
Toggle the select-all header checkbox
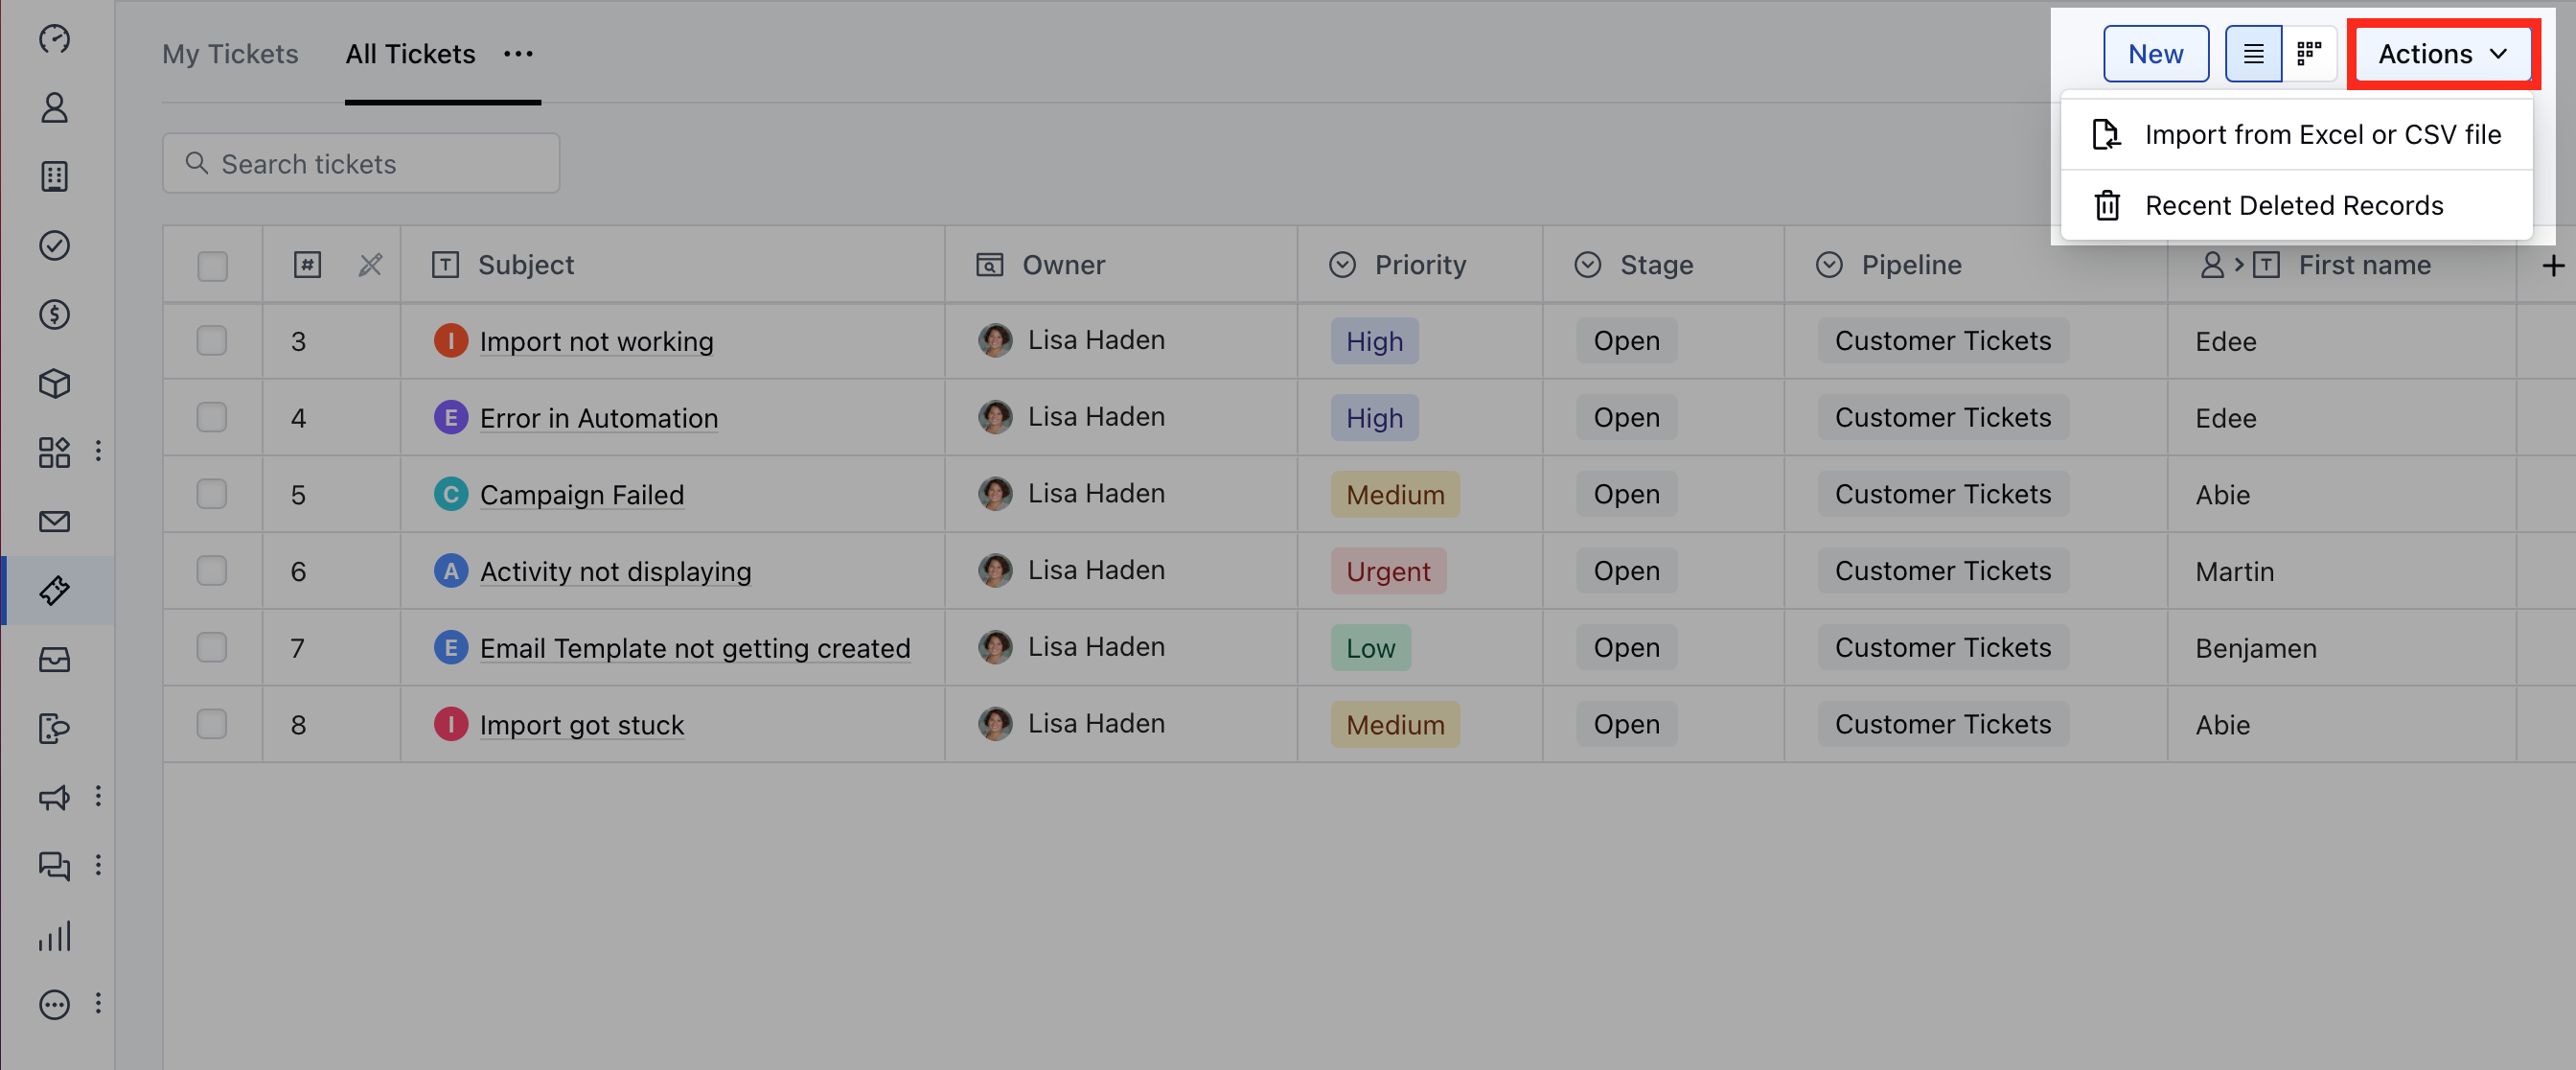coord(212,266)
